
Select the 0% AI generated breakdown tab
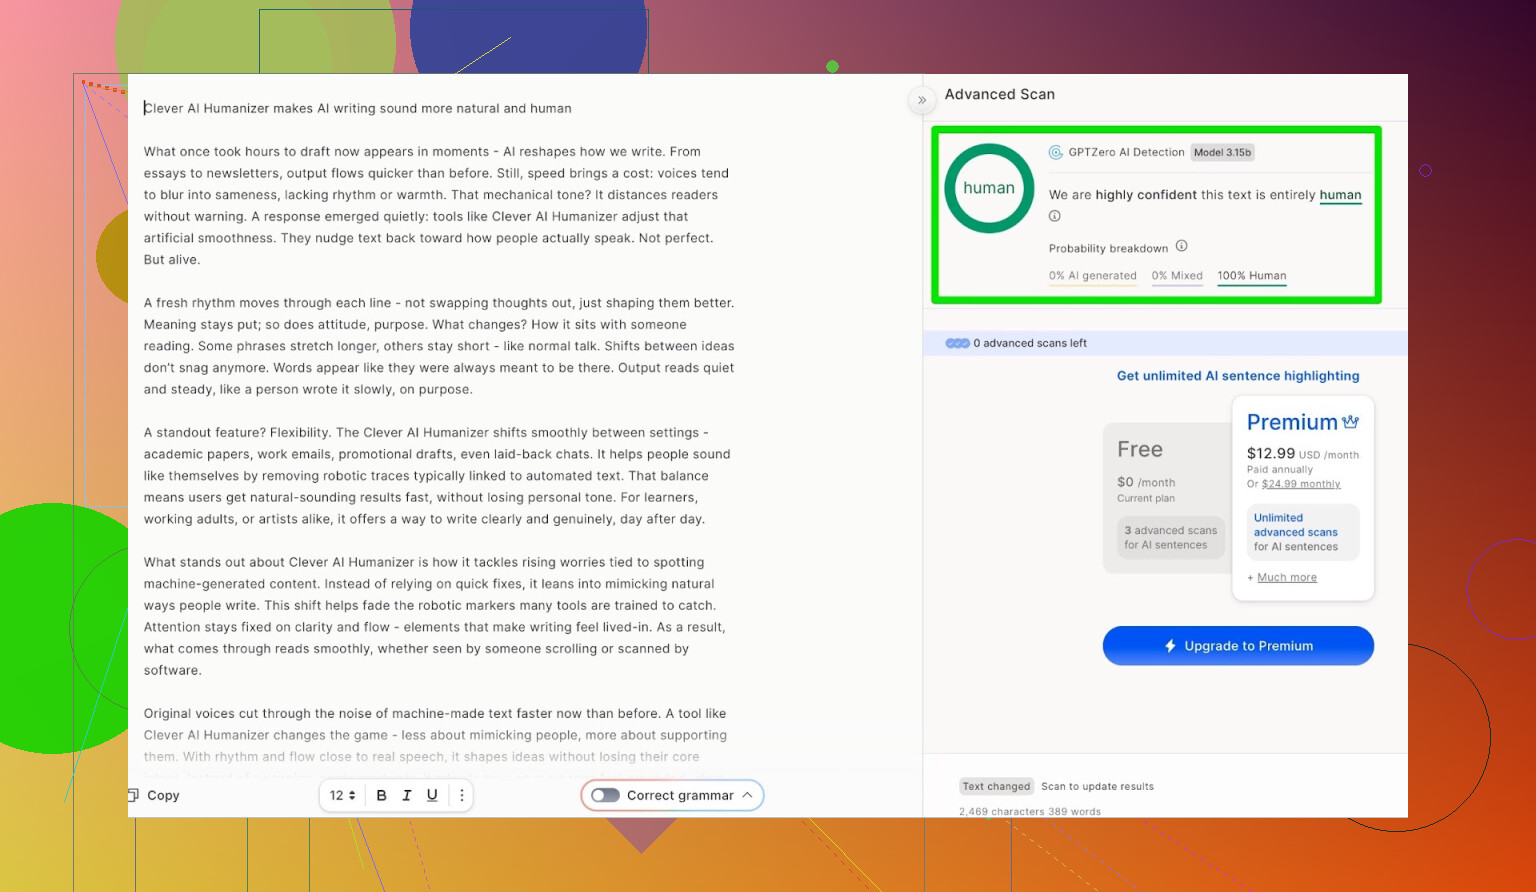[1092, 276]
